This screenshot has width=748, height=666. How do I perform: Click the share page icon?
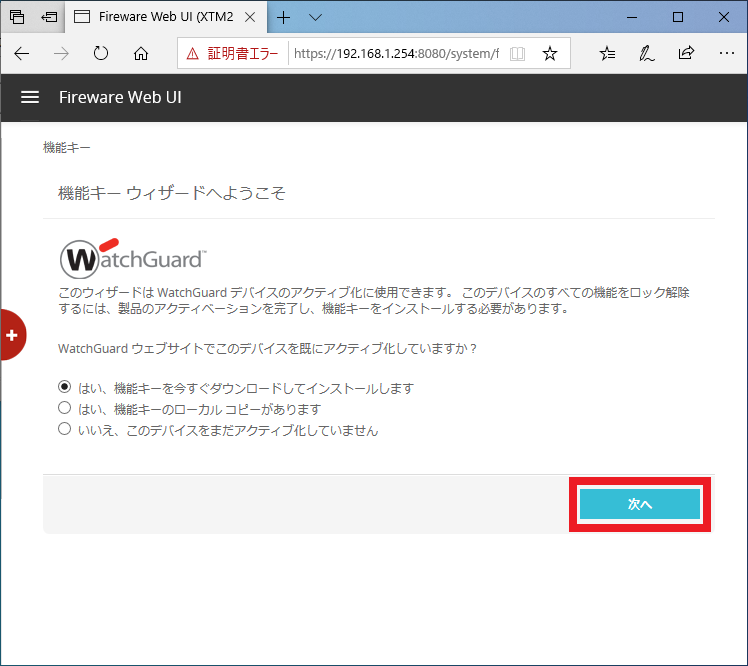point(686,52)
